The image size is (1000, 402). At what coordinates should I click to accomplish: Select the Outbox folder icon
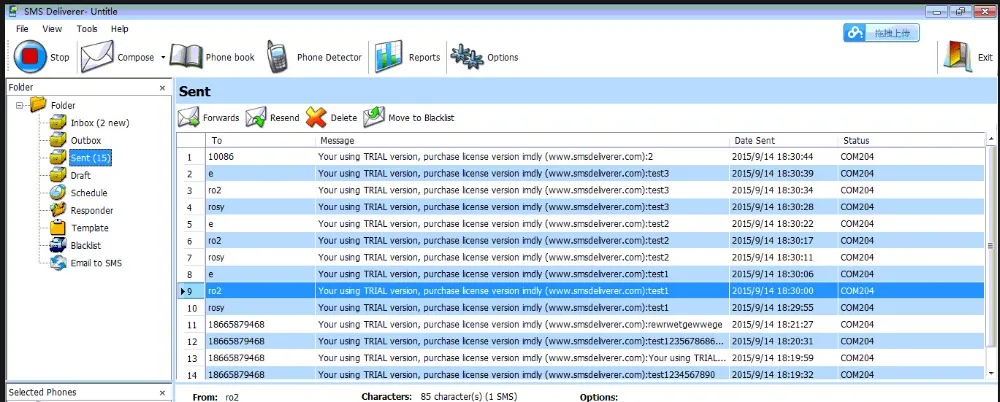click(59, 140)
